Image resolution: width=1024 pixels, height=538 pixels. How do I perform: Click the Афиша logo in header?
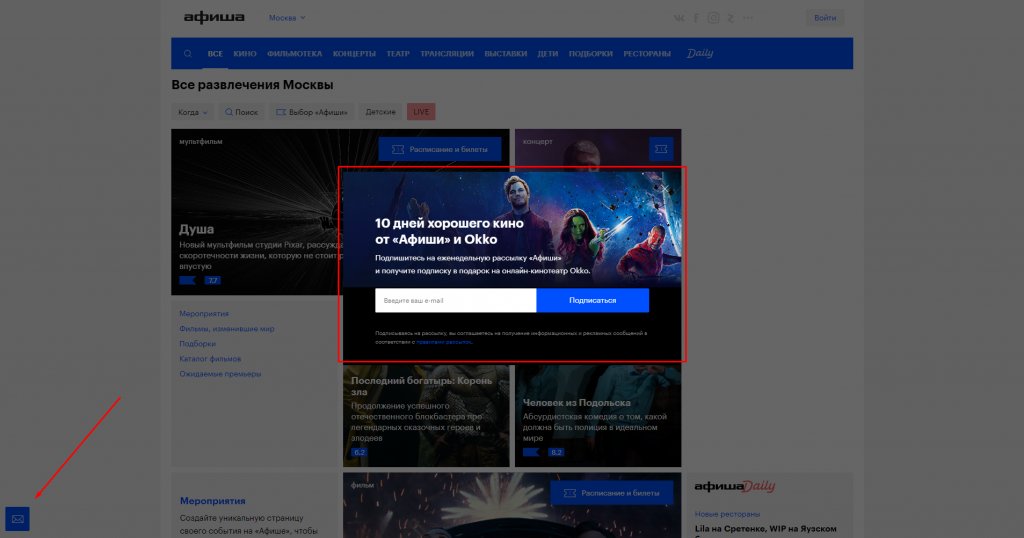click(214, 17)
